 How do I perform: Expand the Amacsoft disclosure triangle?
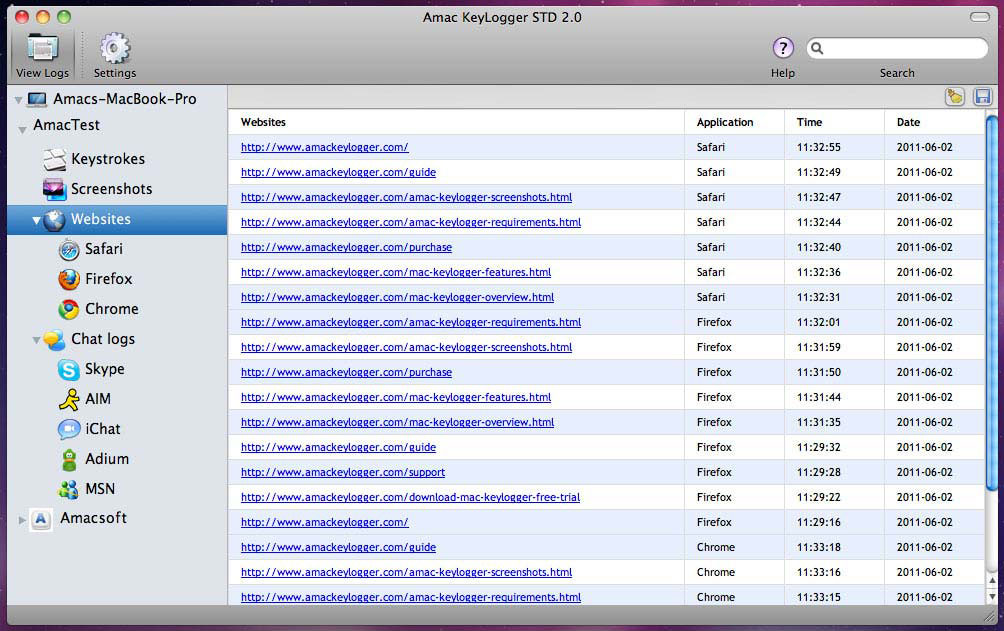click(22, 520)
